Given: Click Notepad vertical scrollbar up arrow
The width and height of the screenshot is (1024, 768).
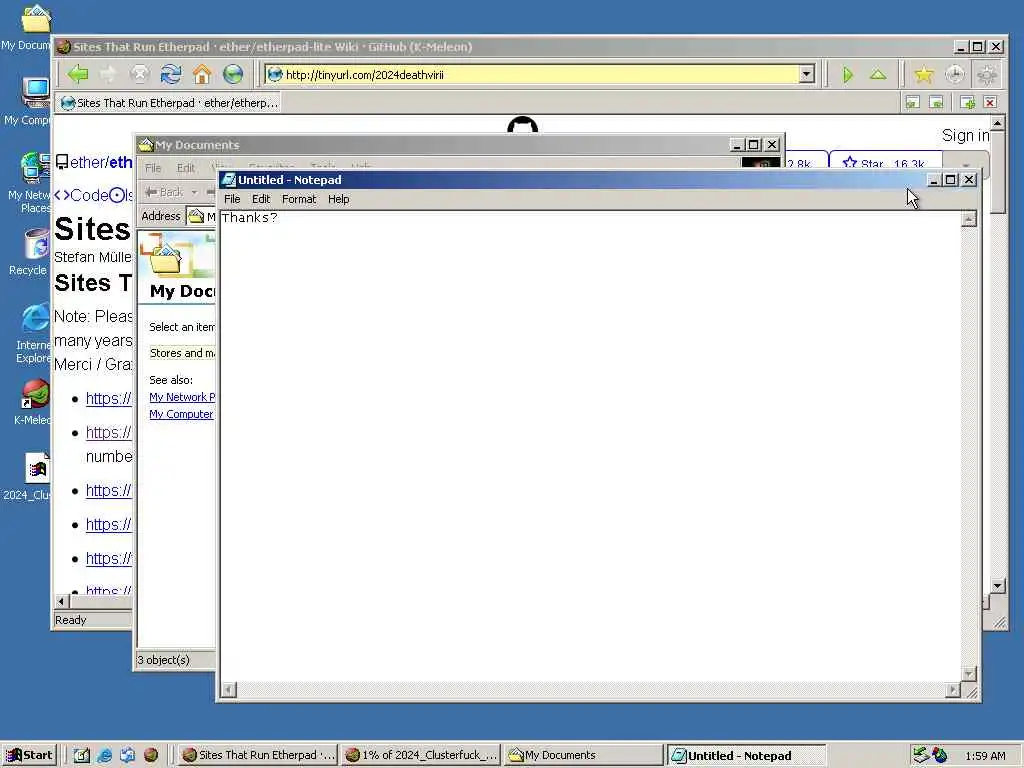Looking at the screenshot, I should pyautogui.click(x=969, y=219).
